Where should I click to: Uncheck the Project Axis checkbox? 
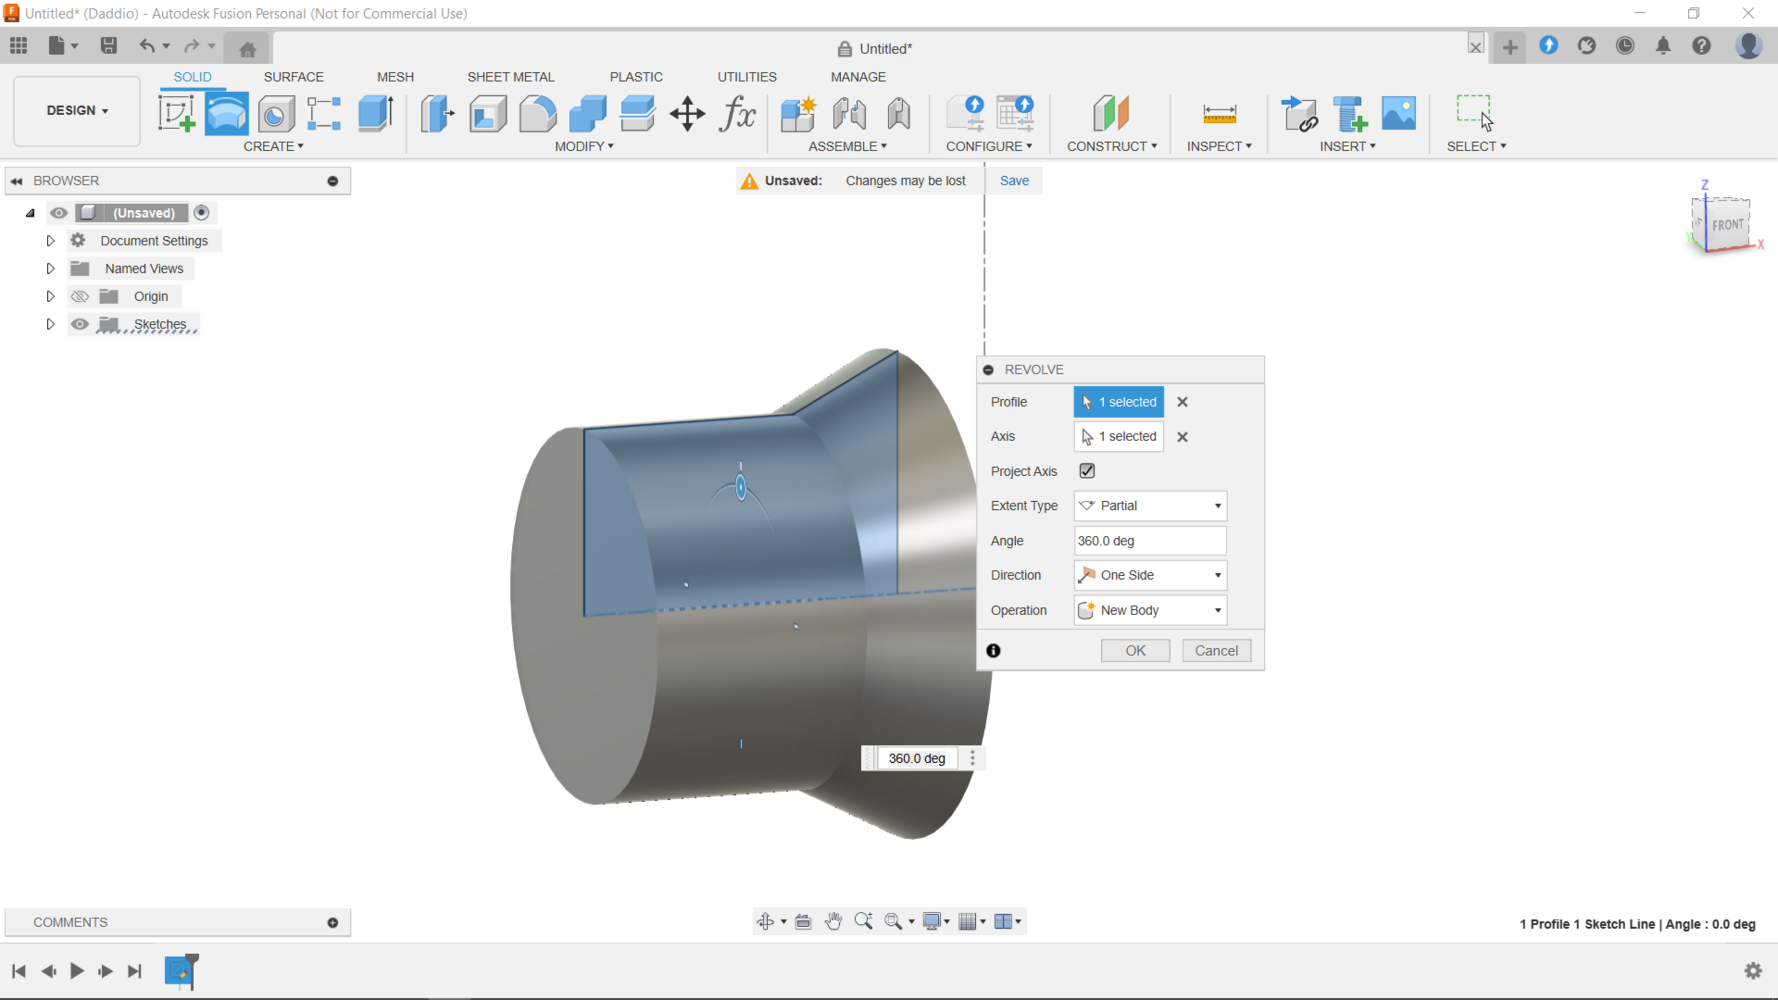click(x=1087, y=470)
